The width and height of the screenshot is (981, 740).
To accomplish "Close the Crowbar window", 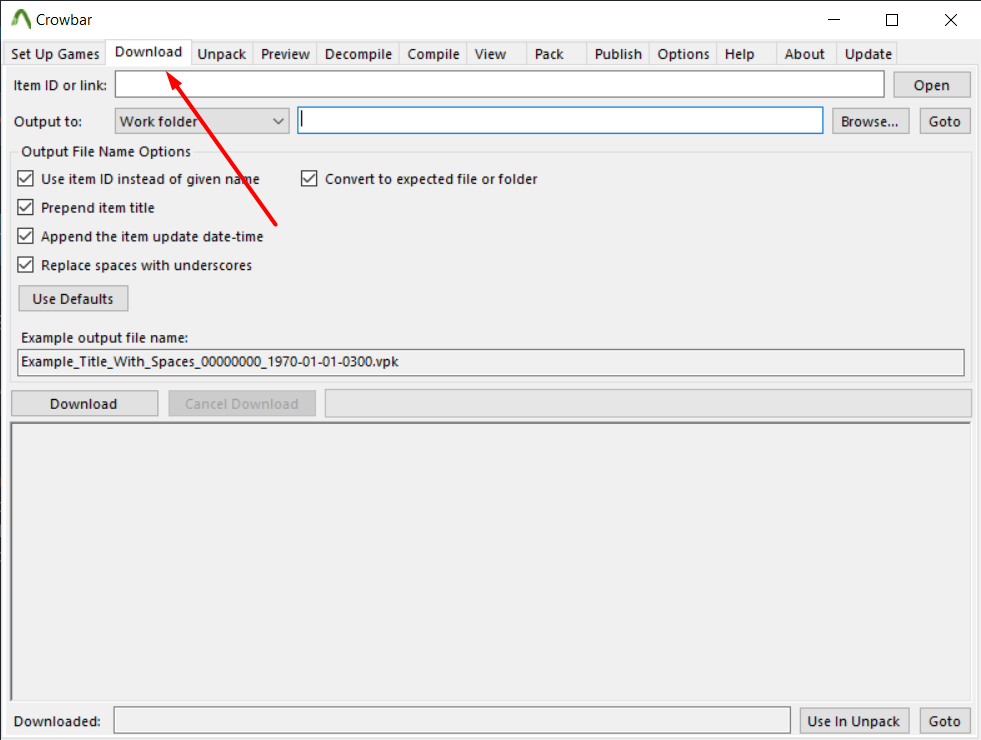I will [951, 20].
